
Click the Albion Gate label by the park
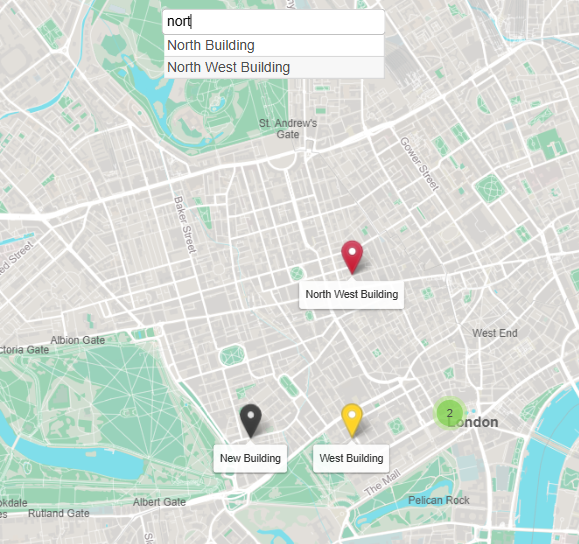tap(78, 340)
